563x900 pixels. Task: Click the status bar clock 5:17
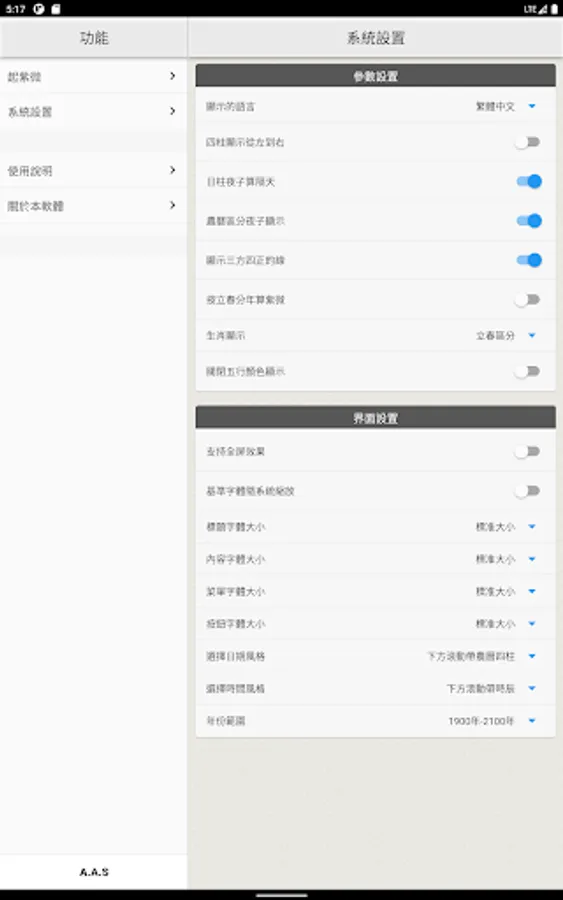pyautogui.click(x=15, y=9)
